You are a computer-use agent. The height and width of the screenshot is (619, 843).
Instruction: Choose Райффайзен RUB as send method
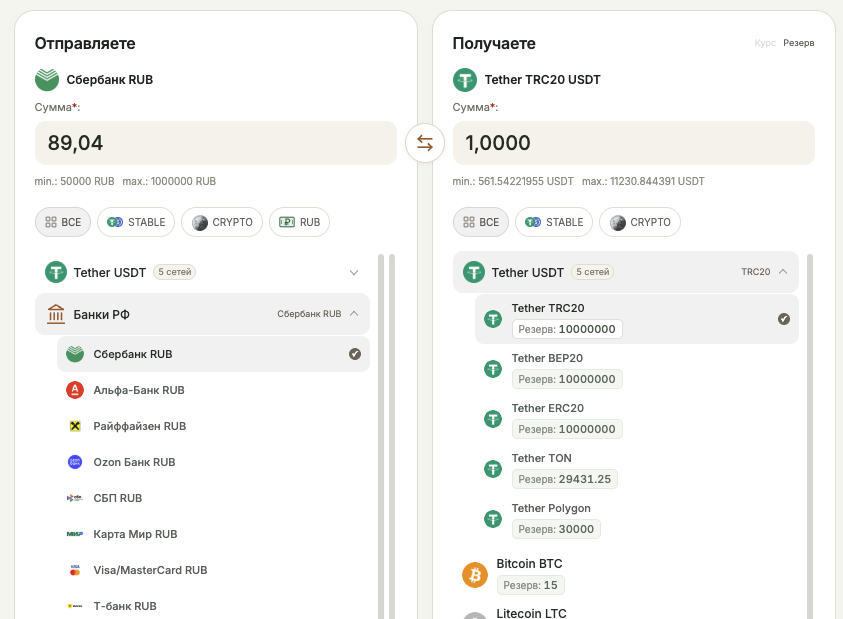[x=213, y=426]
